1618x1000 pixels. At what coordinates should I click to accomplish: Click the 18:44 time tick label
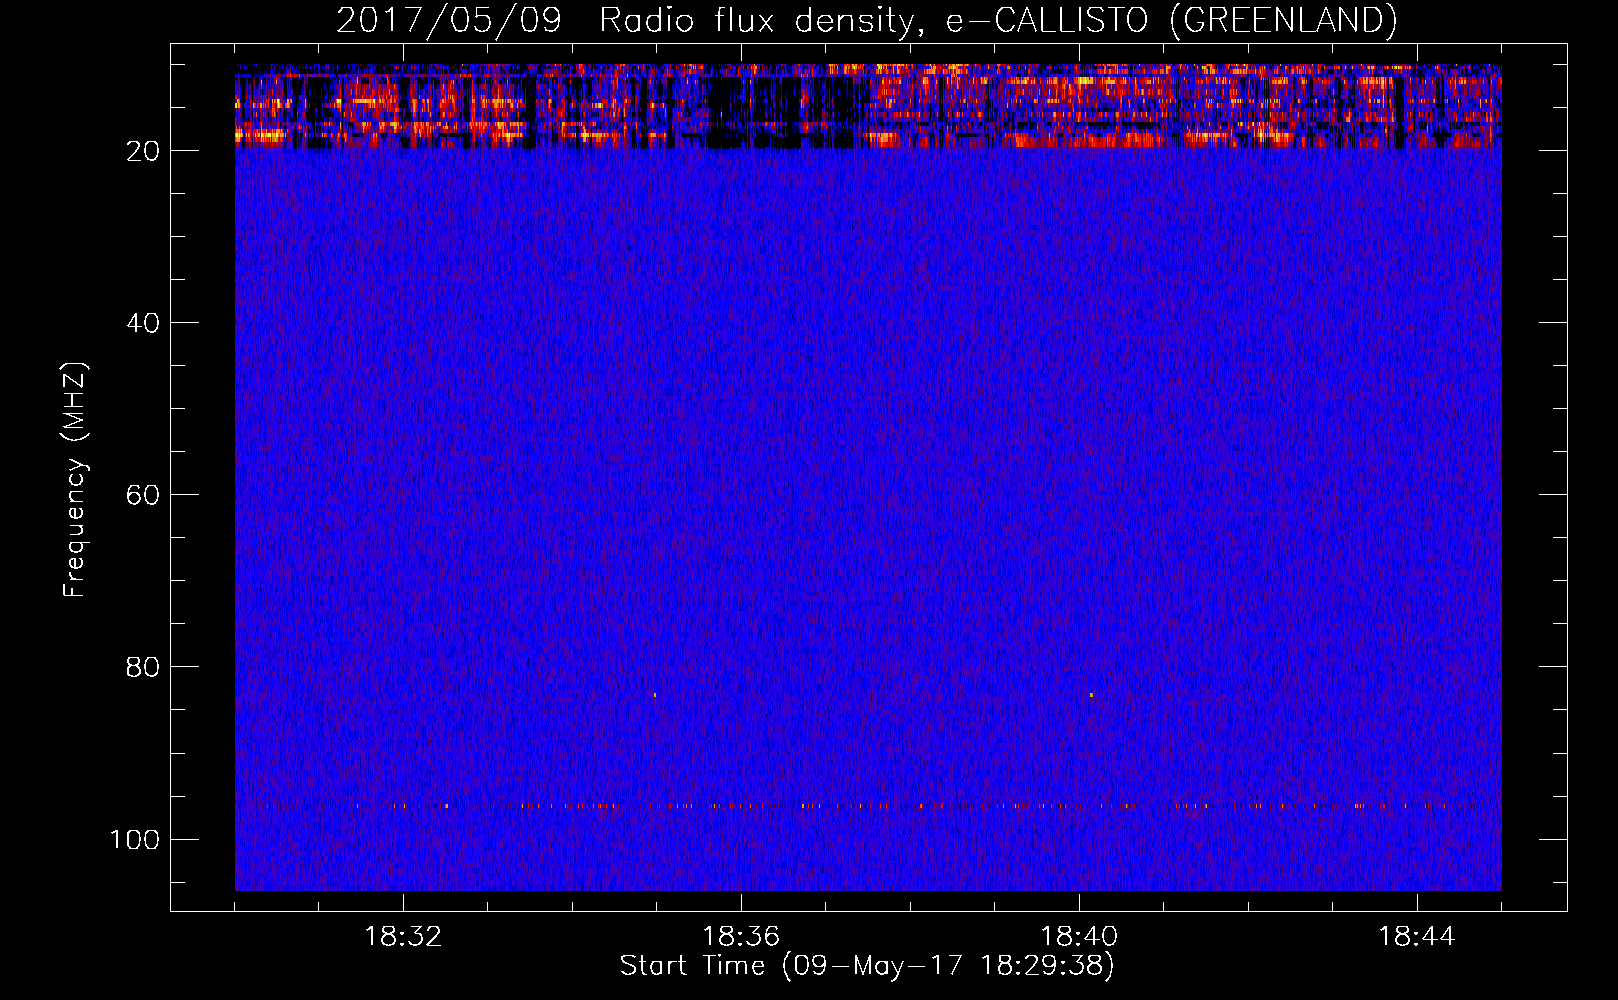point(1417,937)
